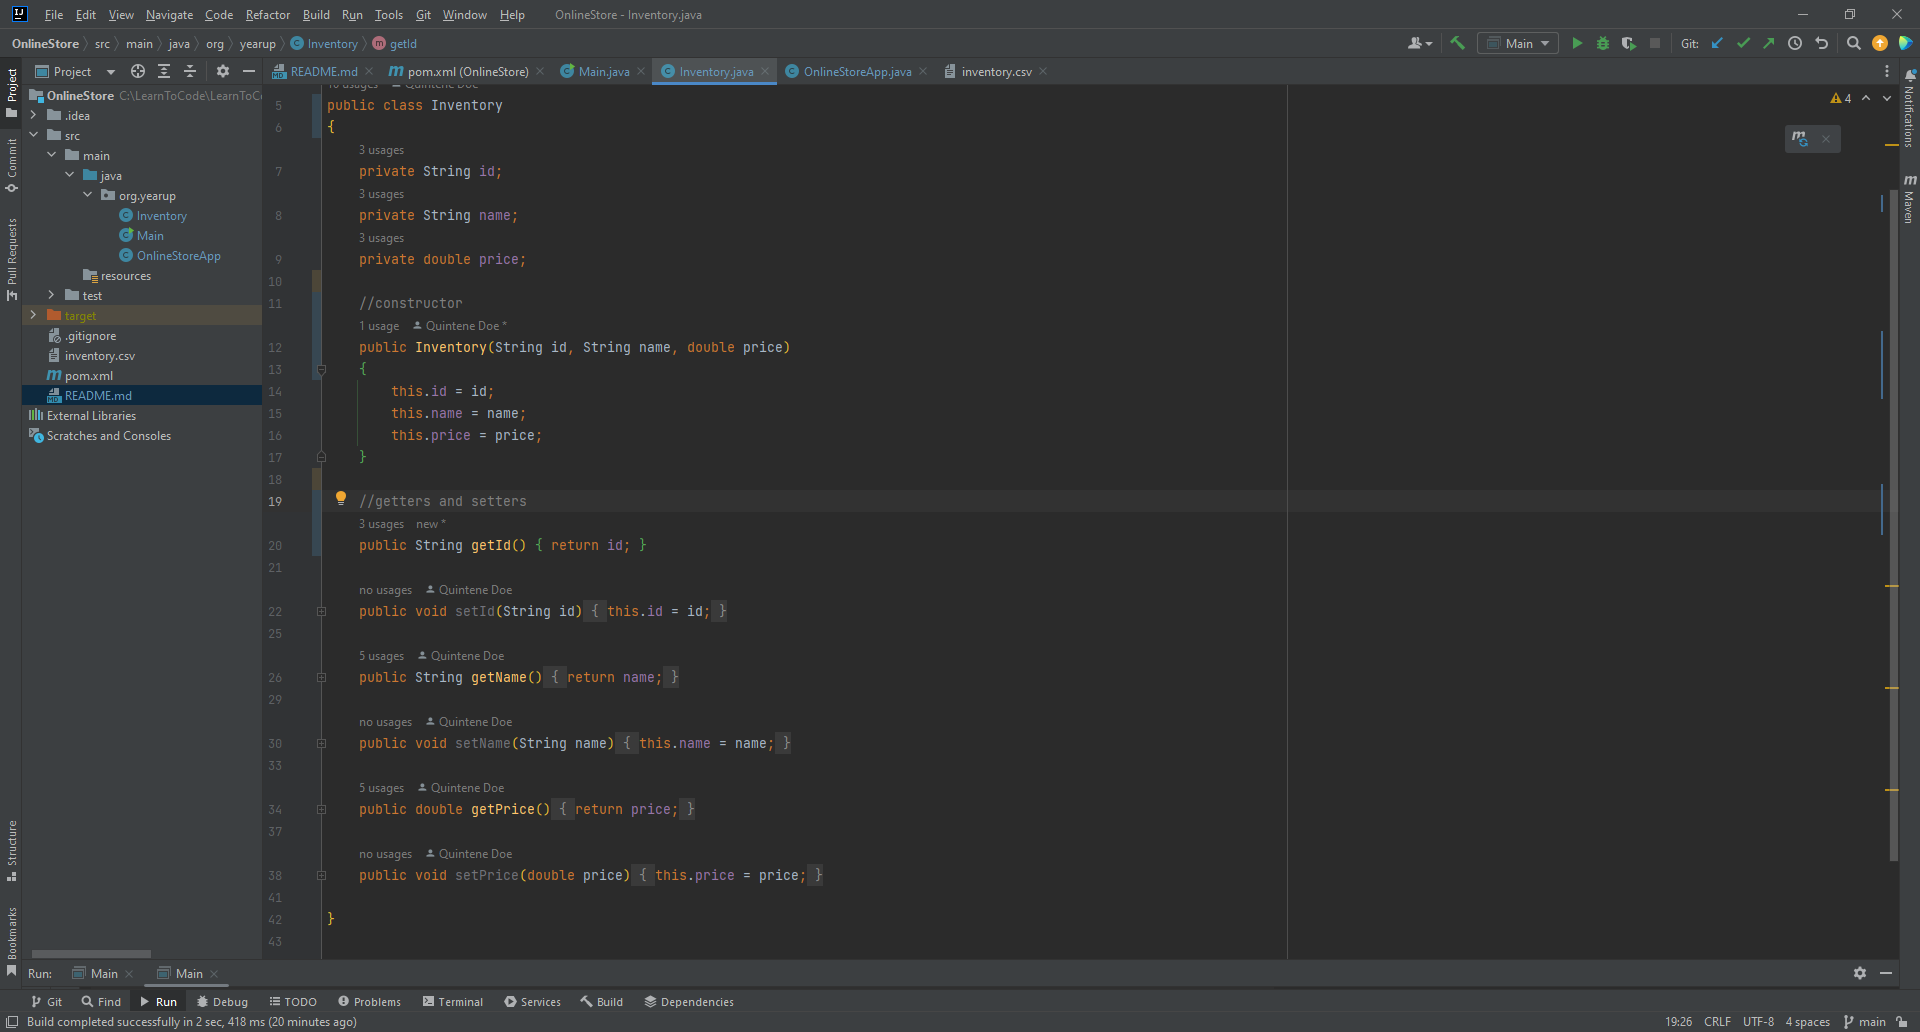The image size is (1920, 1032).
Task: Run the Main configuration
Action: (1577, 43)
